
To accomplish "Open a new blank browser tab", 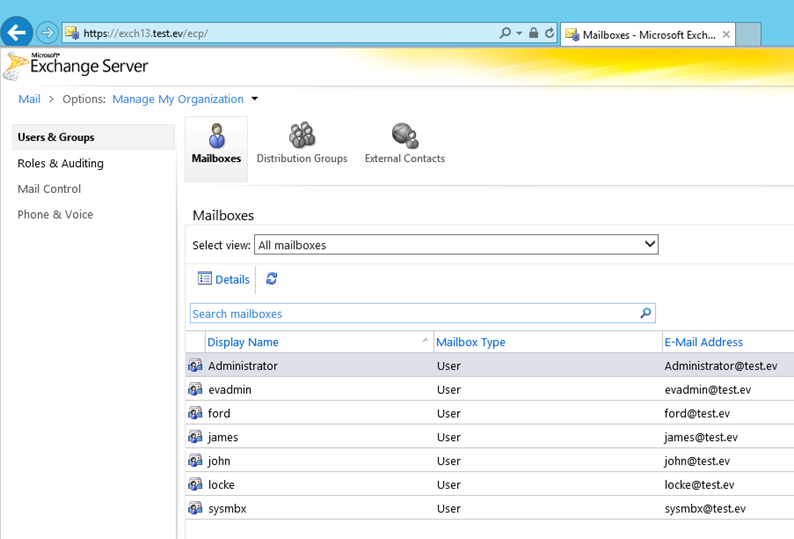I will [748, 34].
